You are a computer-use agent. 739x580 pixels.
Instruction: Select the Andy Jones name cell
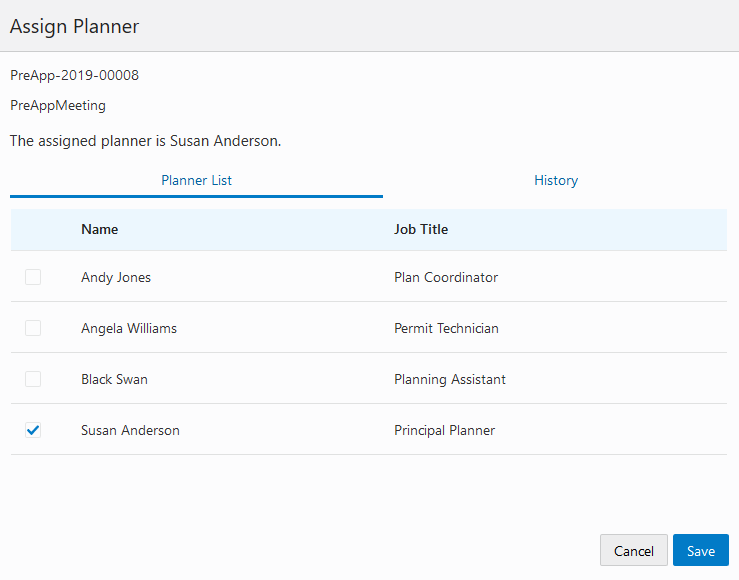point(116,277)
